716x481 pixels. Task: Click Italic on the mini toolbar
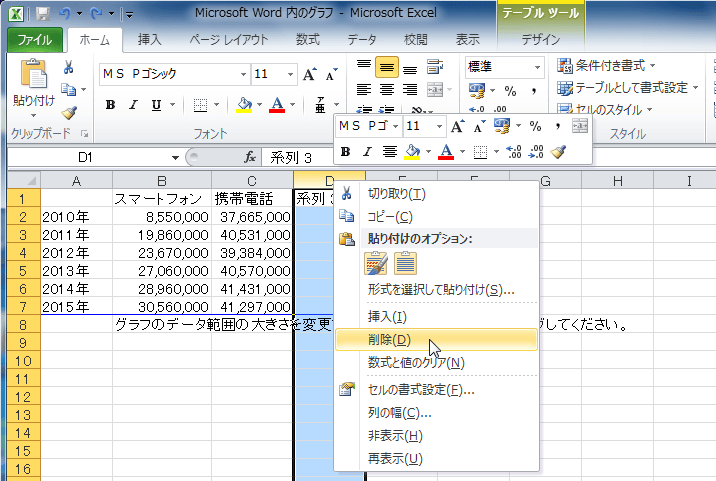pos(368,152)
